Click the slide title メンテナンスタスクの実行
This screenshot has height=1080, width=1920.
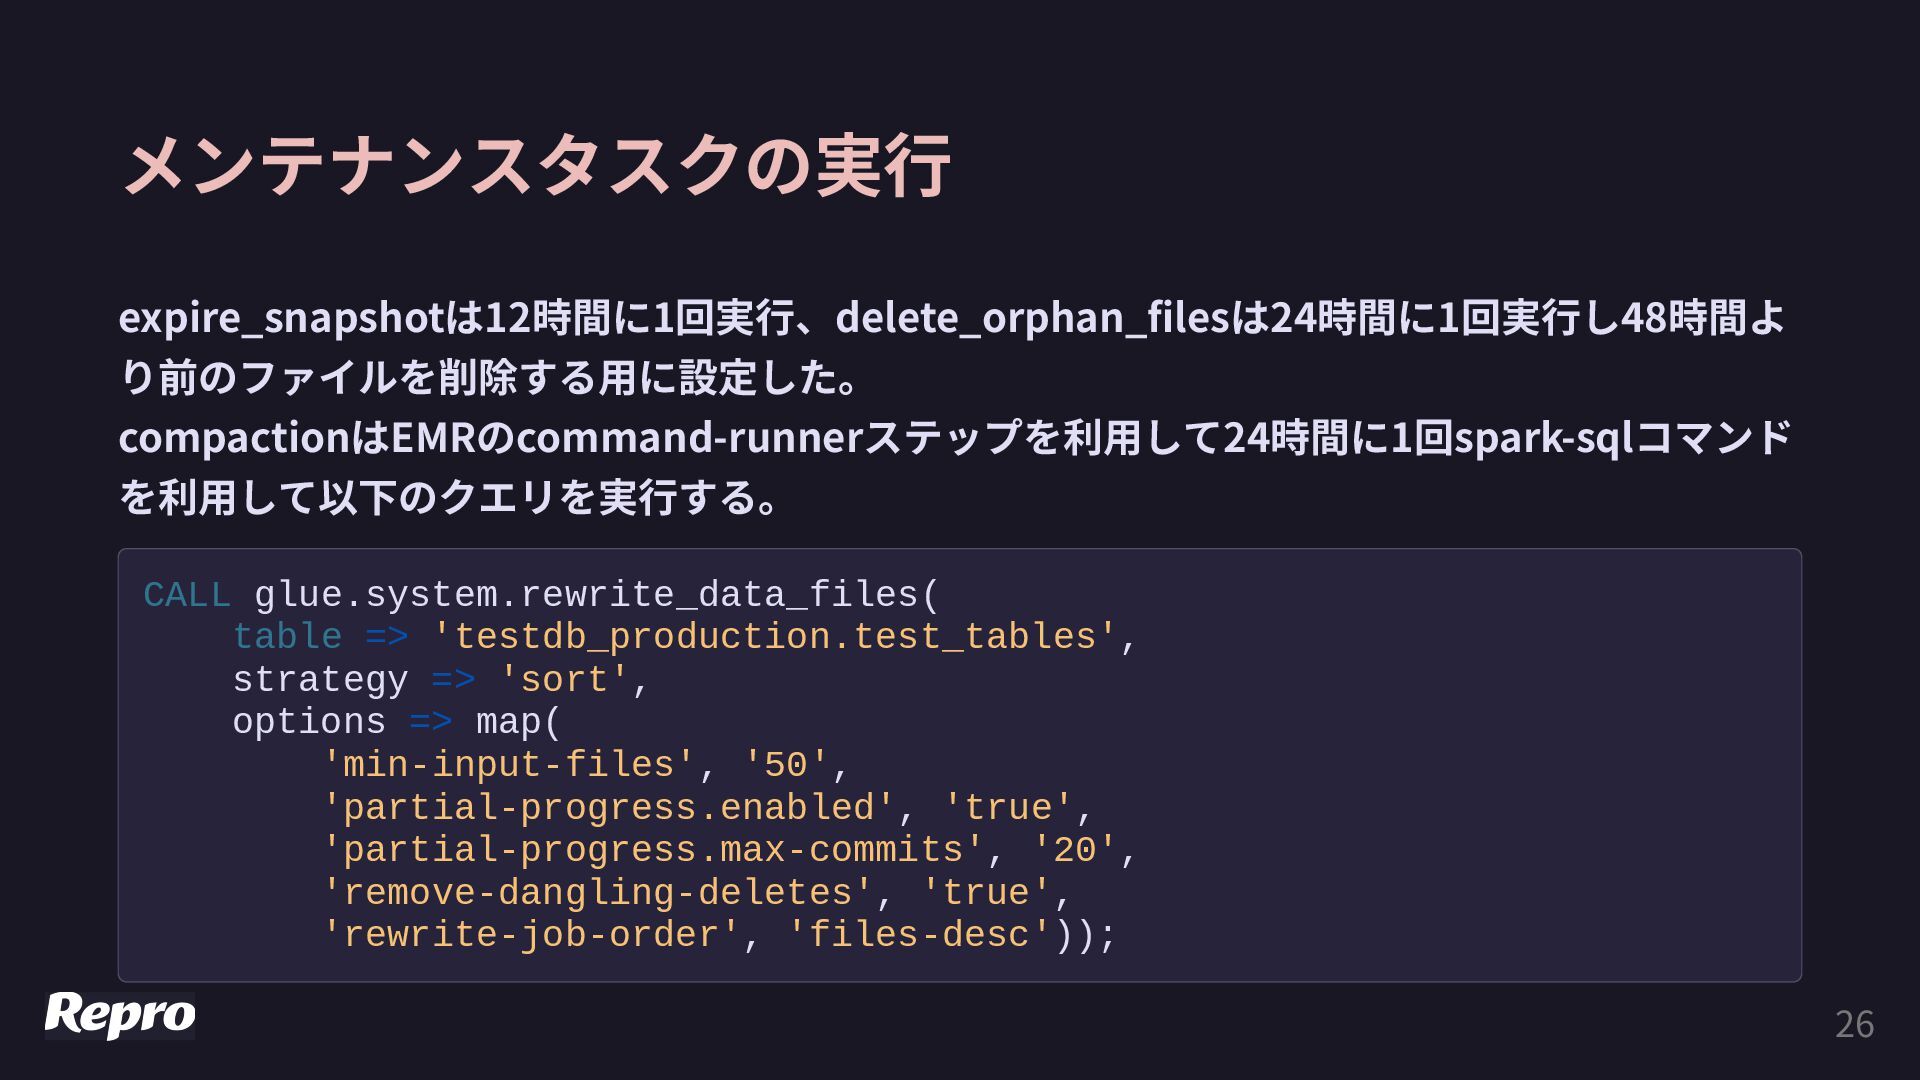click(x=535, y=165)
